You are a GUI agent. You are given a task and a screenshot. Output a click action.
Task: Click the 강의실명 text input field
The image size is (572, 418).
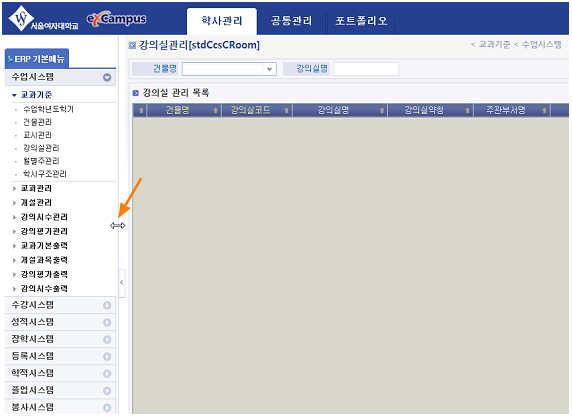(x=366, y=69)
